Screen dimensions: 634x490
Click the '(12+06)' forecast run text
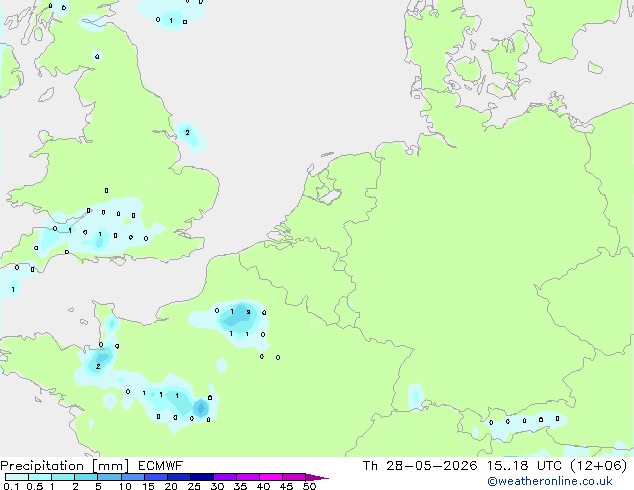(x=598, y=466)
